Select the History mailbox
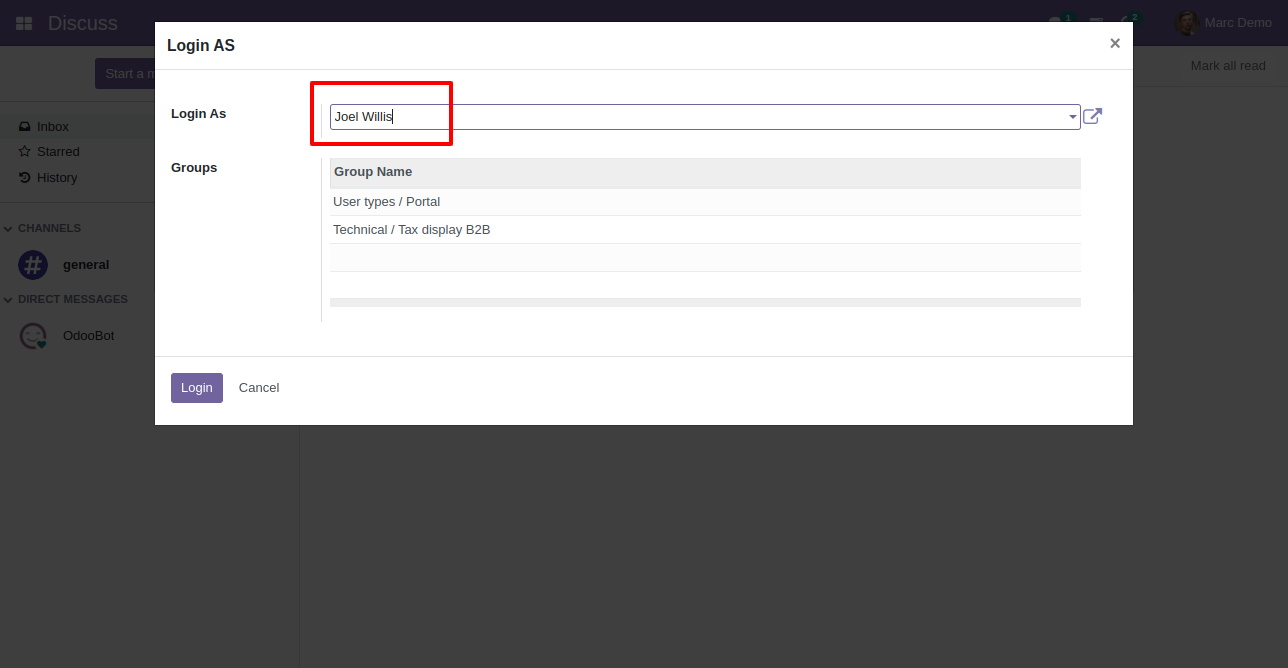Image resolution: width=1288 pixels, height=668 pixels. pyautogui.click(x=76, y=178)
